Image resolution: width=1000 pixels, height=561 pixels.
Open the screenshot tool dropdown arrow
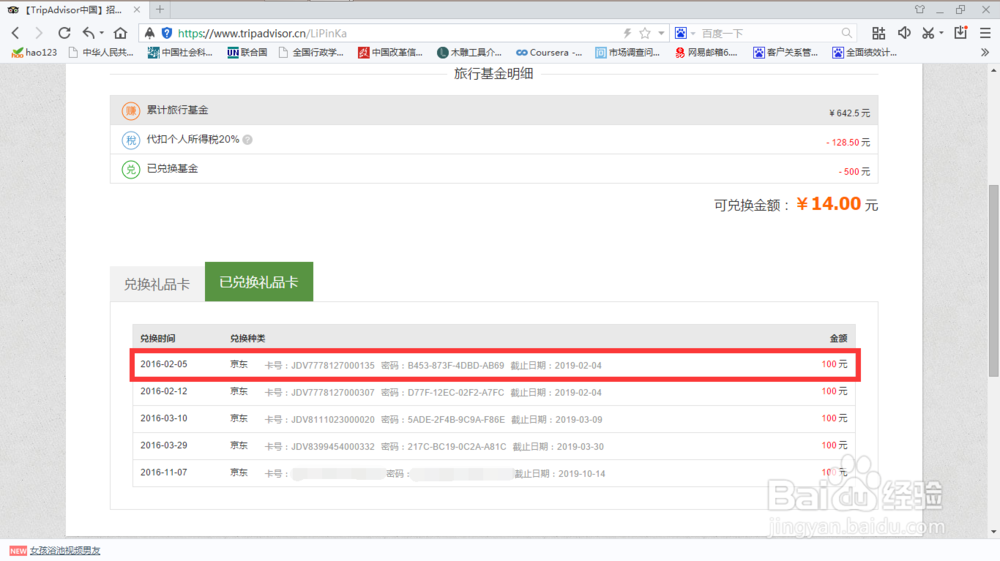[941, 33]
